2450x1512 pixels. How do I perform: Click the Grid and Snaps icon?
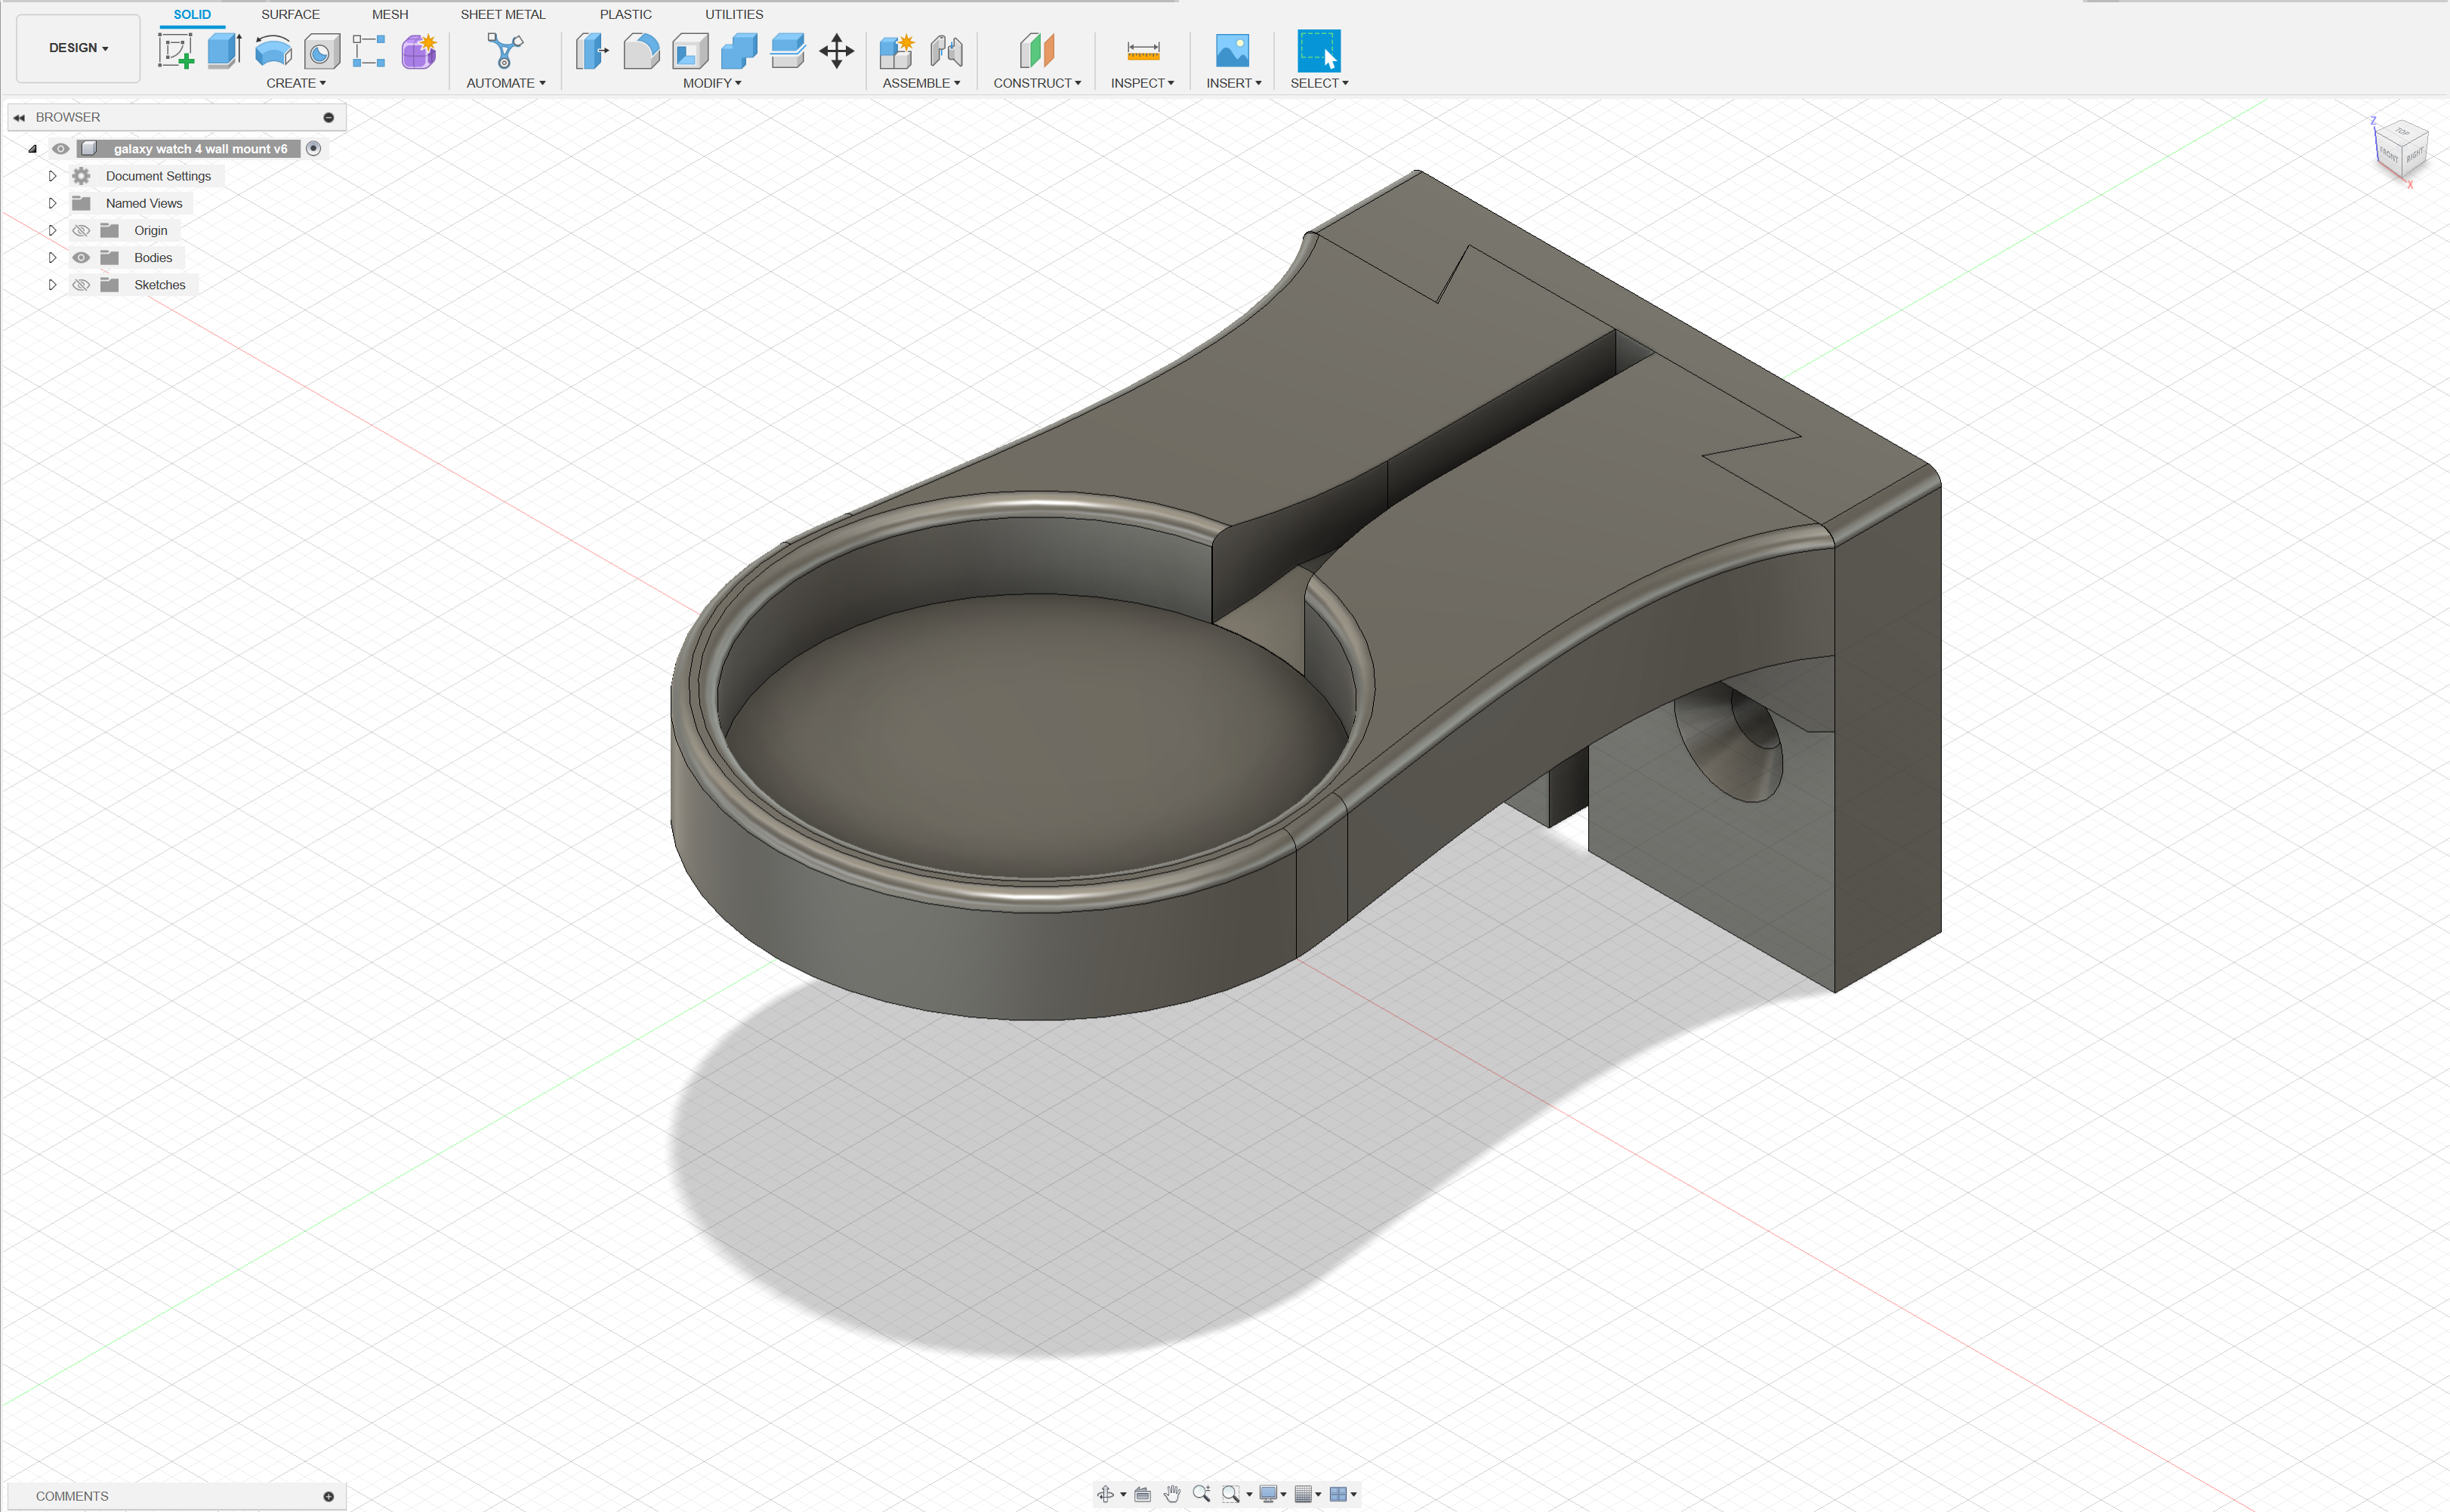coord(1303,1494)
